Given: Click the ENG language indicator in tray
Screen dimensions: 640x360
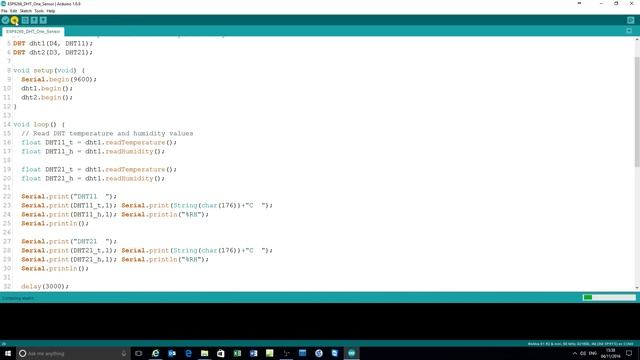Looking at the screenshot, I should click(593, 353).
